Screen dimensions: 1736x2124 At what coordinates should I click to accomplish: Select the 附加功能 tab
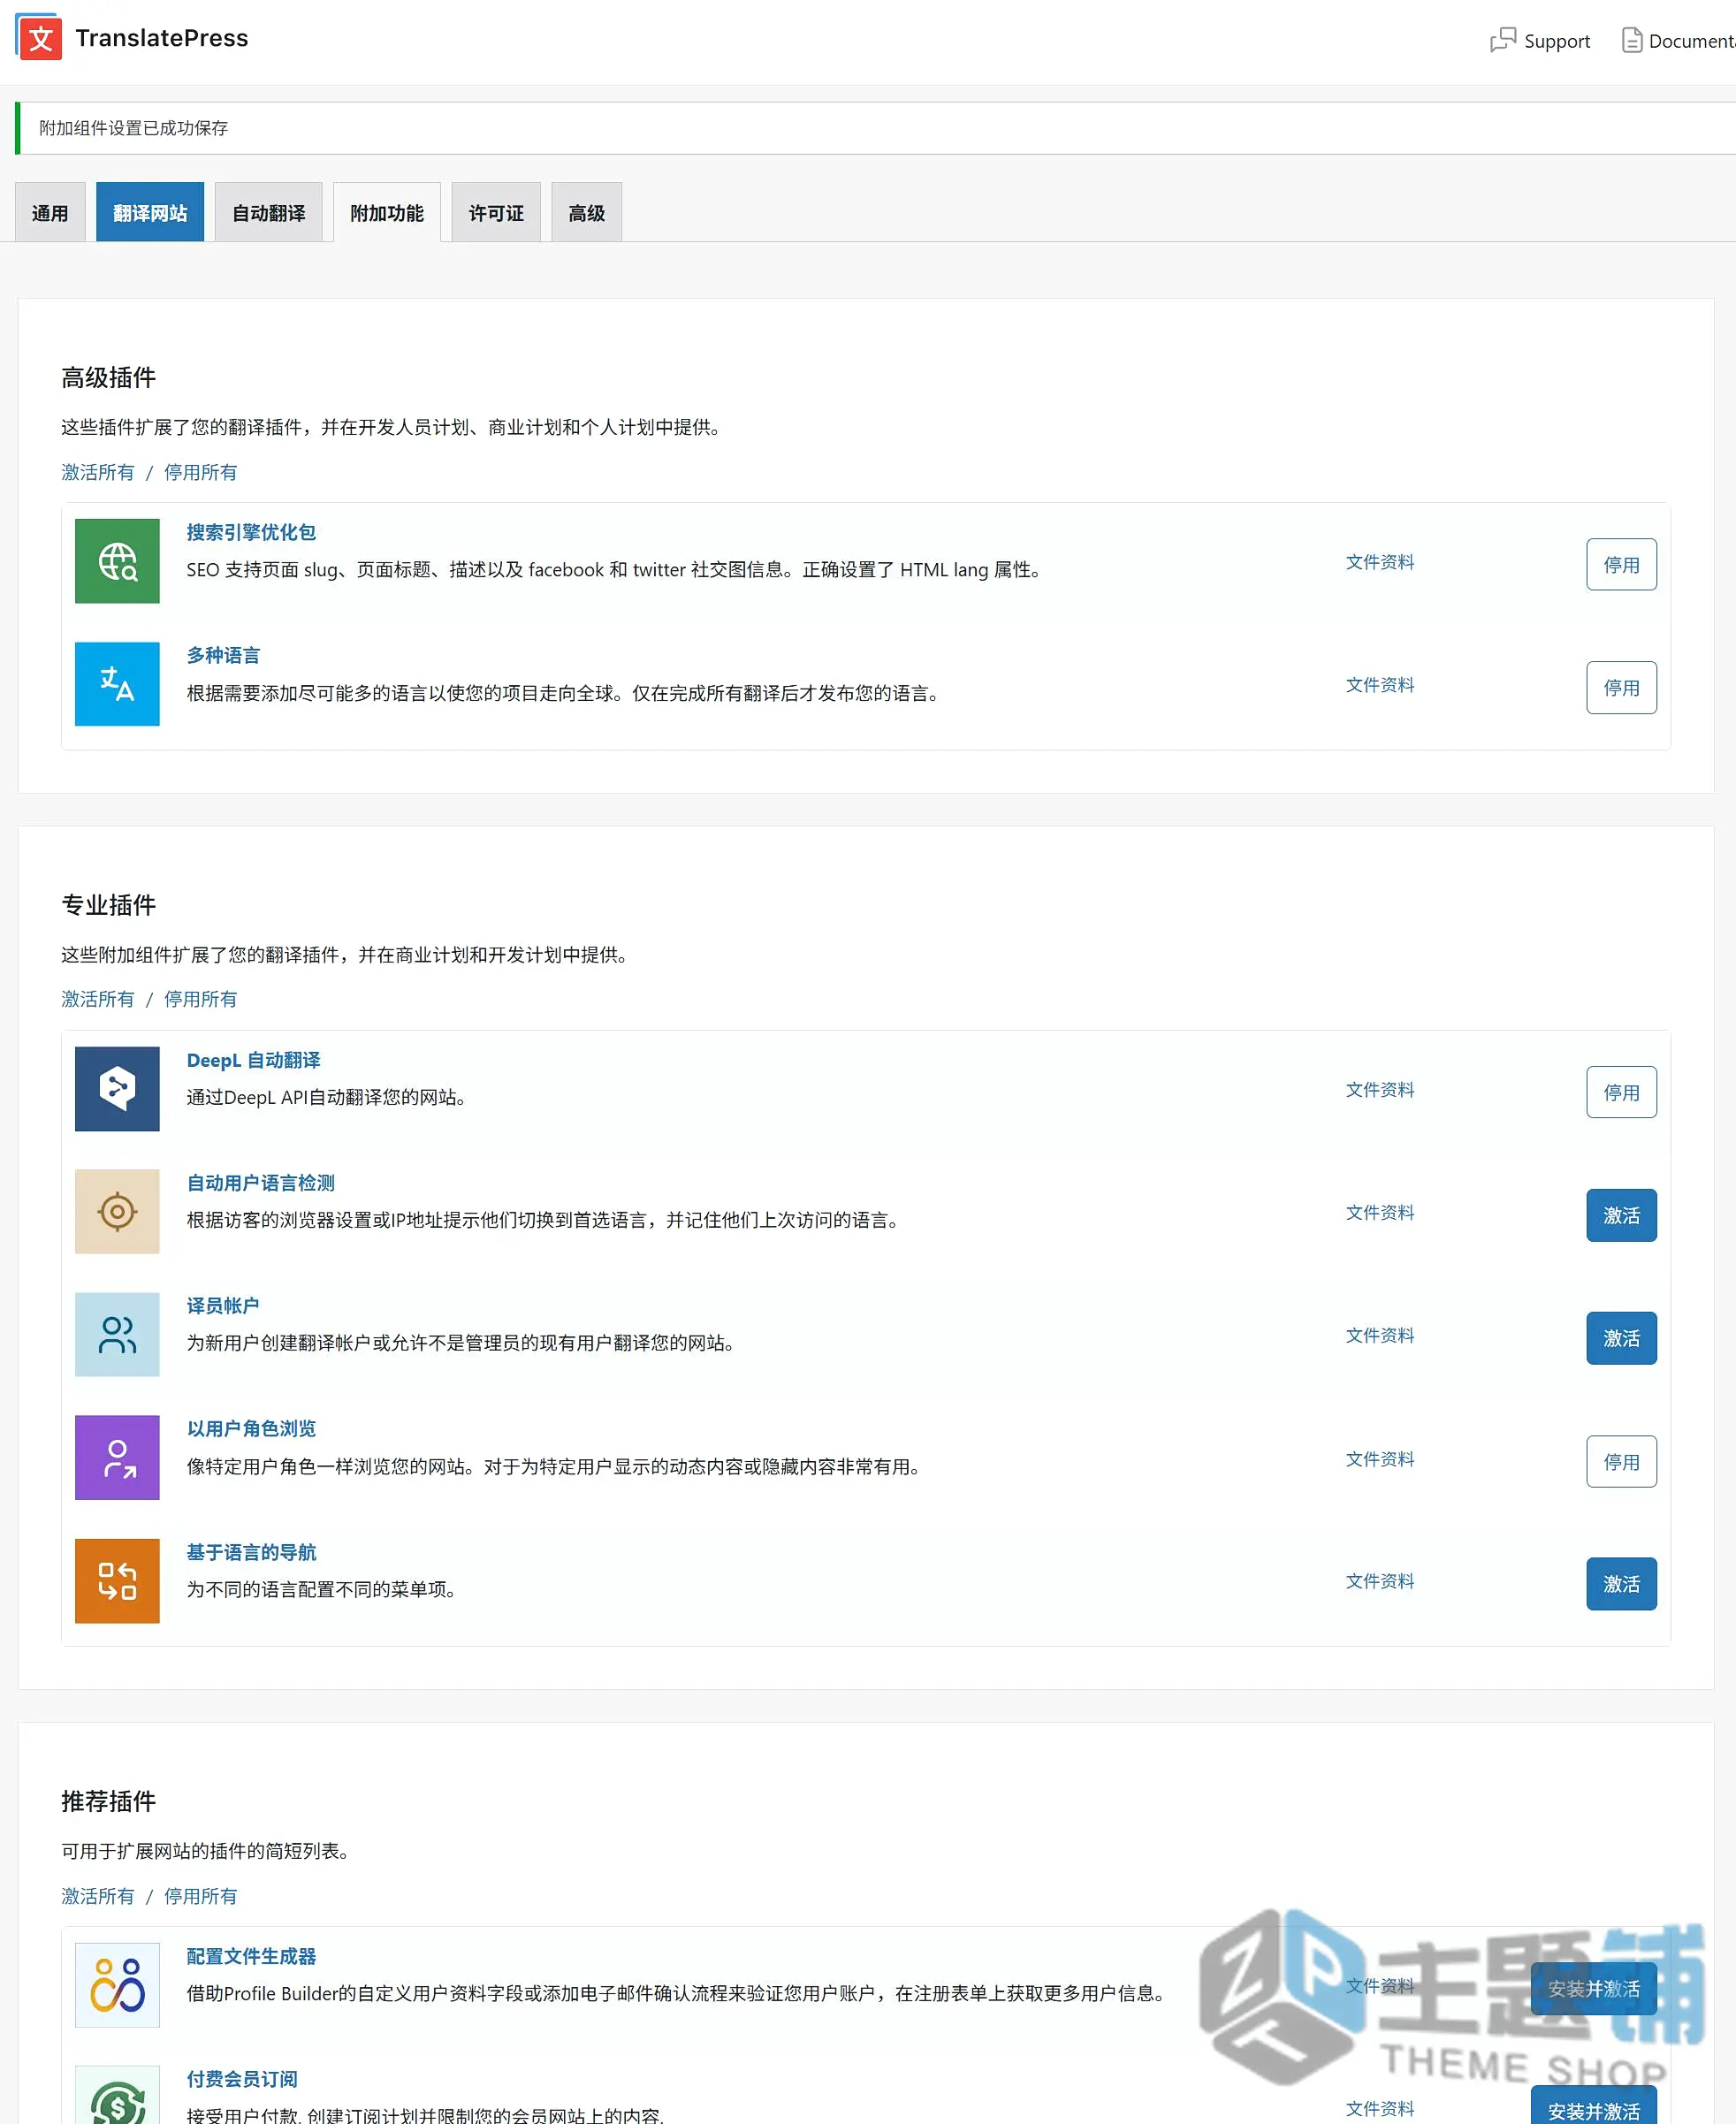(x=387, y=212)
